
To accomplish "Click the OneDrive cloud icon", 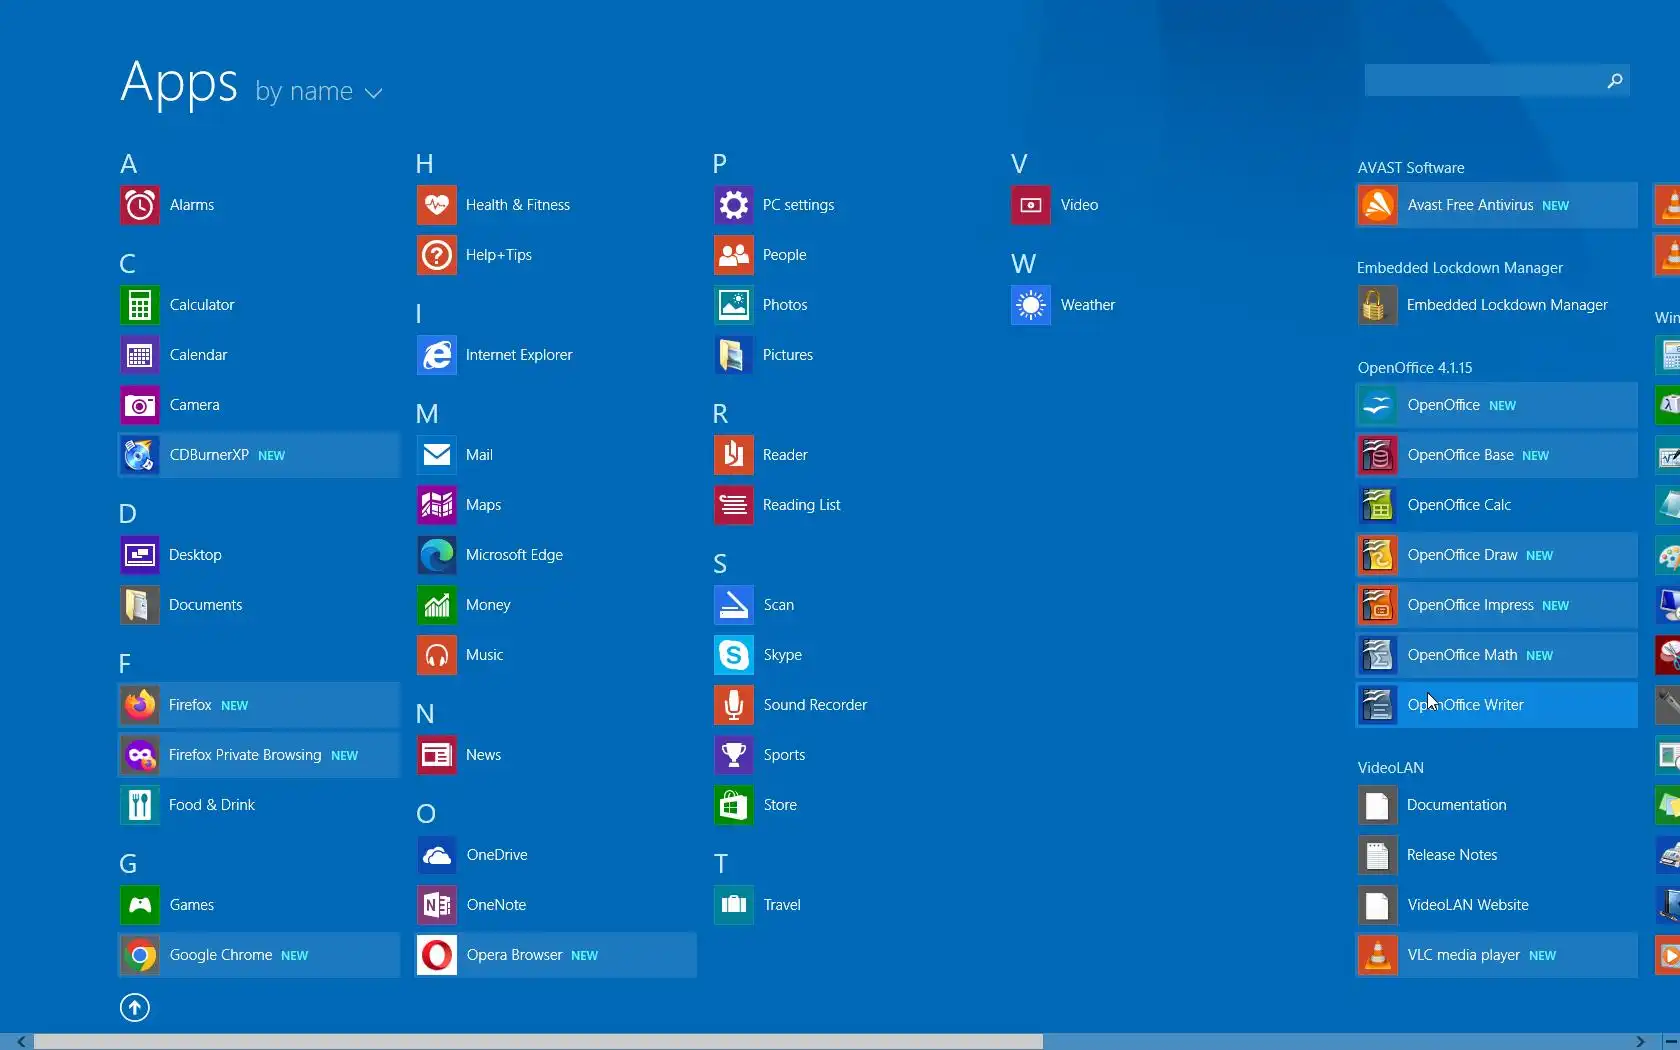I will click(x=437, y=855).
